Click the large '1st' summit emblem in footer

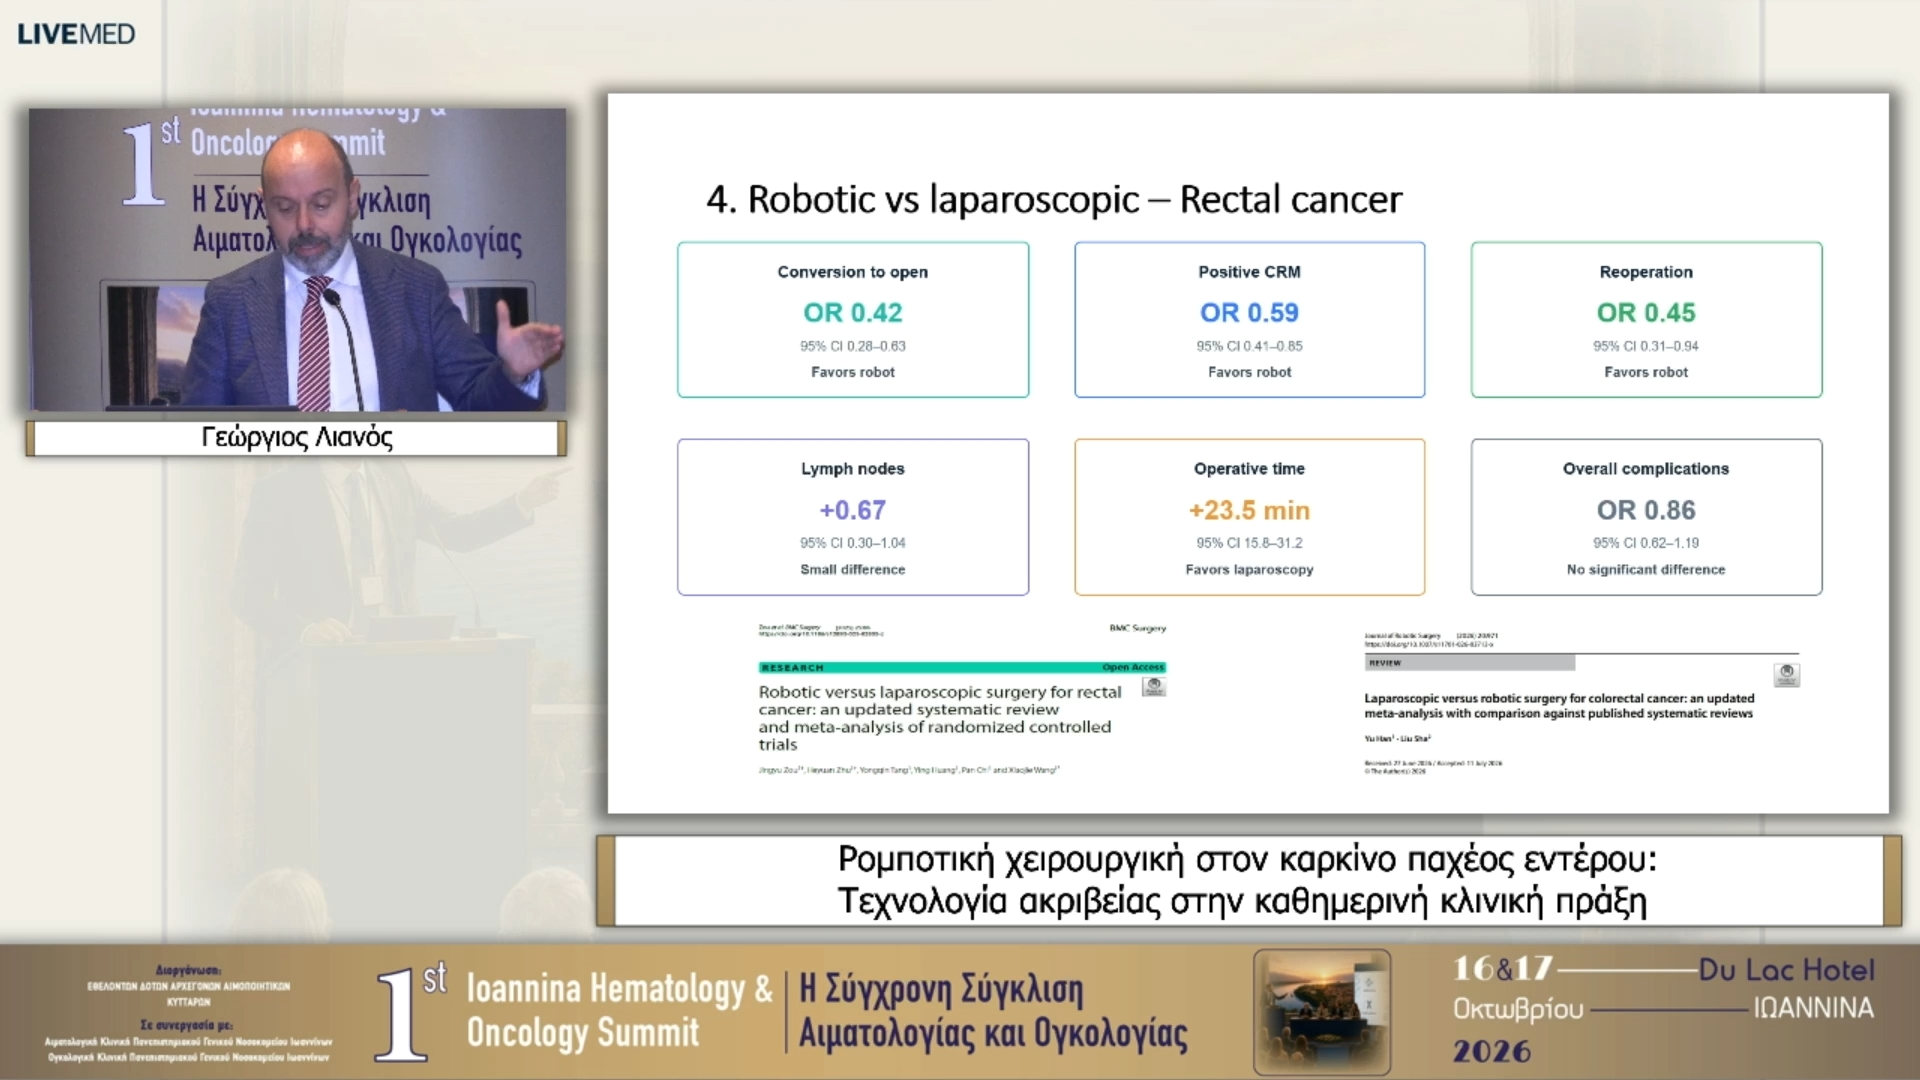tap(411, 1011)
